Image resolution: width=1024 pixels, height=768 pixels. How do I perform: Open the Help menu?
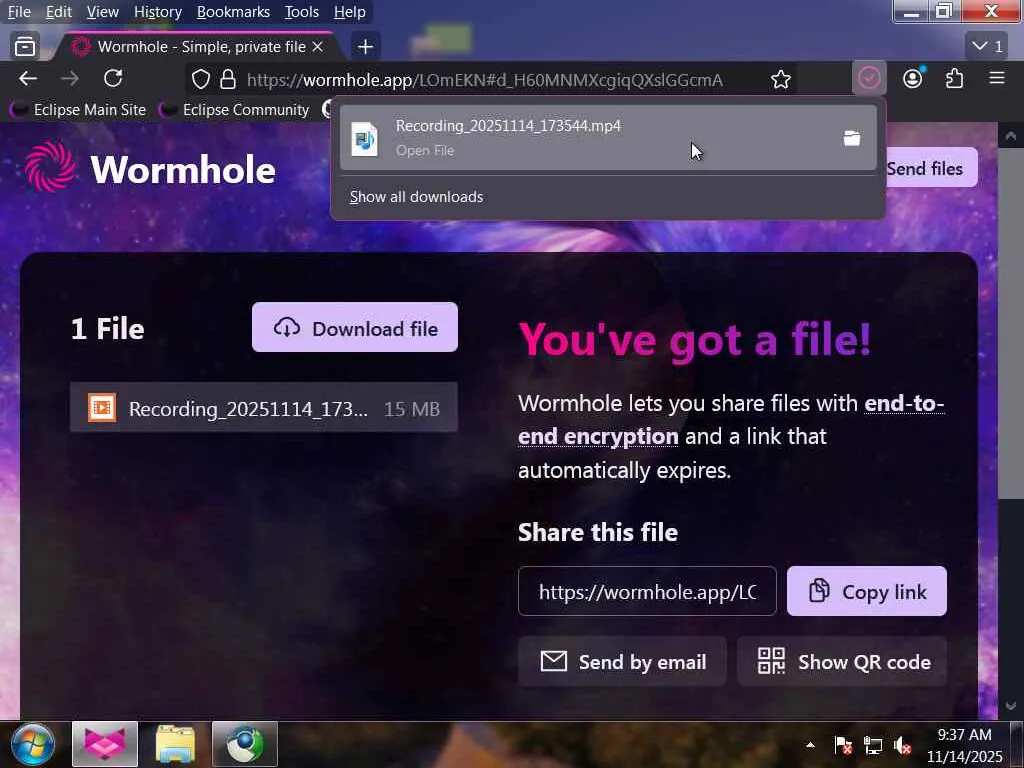(349, 12)
